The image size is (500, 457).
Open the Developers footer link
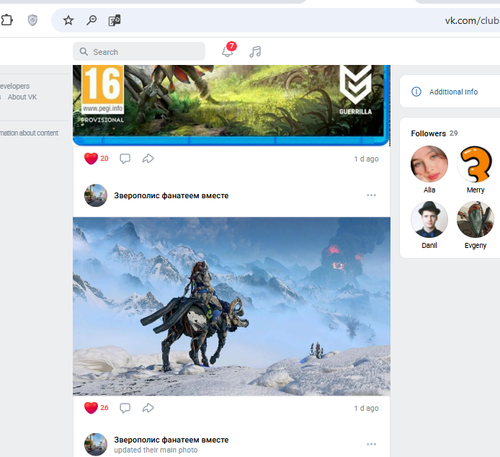[x=15, y=86]
